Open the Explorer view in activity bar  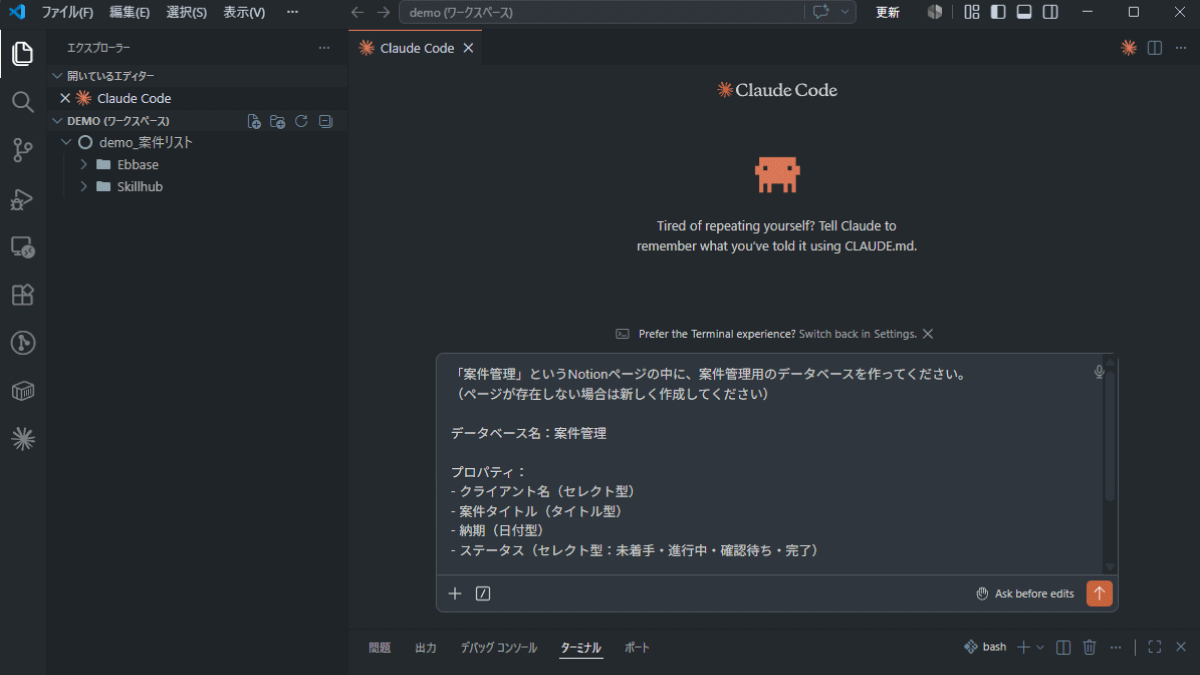(22, 54)
